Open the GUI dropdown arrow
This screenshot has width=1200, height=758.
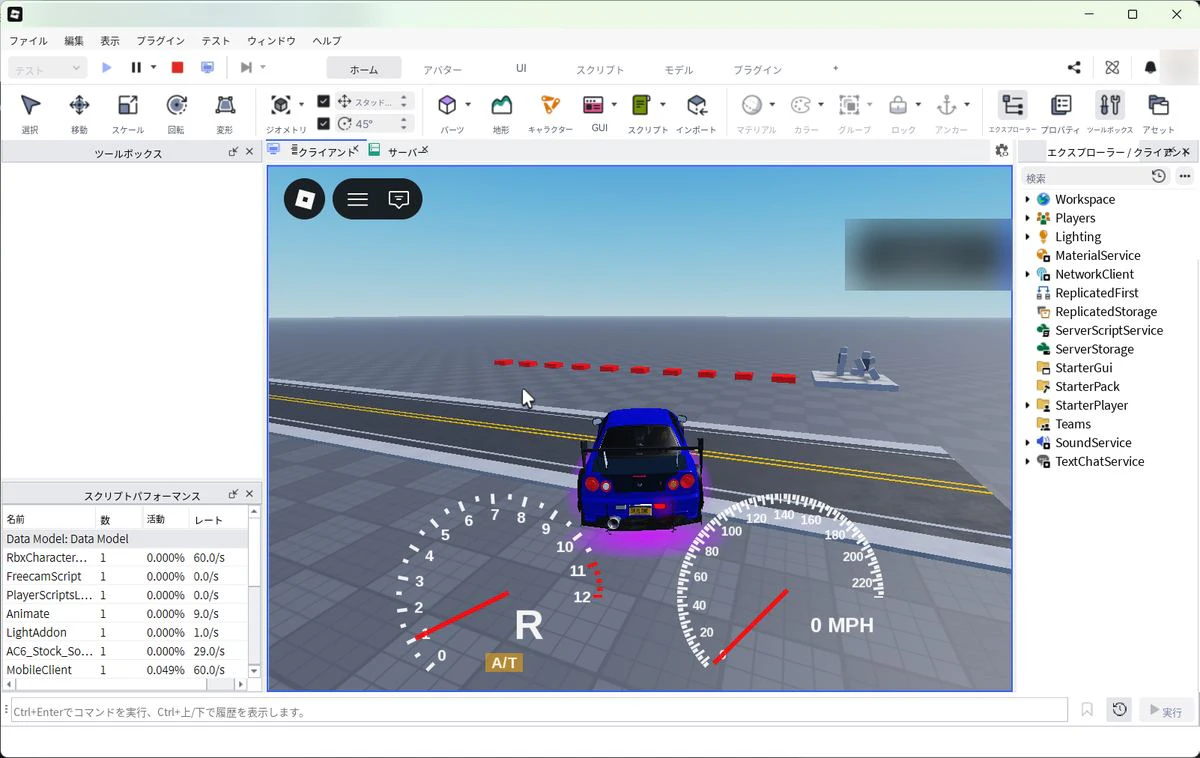click(x=614, y=104)
